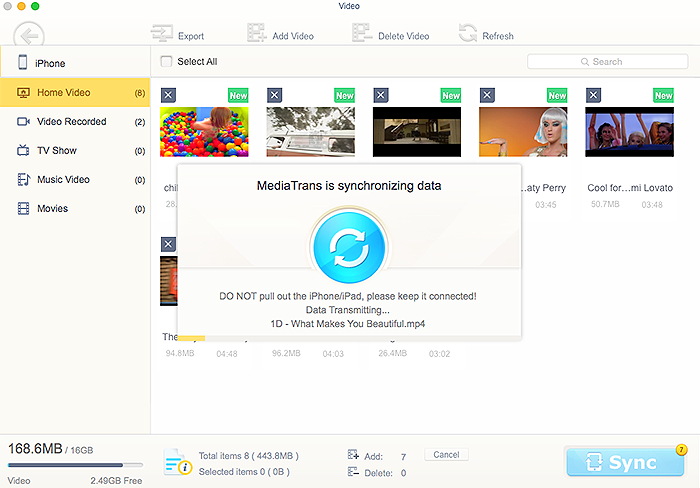
Task: Click the New badge on the ball pit video
Action: pos(238,96)
